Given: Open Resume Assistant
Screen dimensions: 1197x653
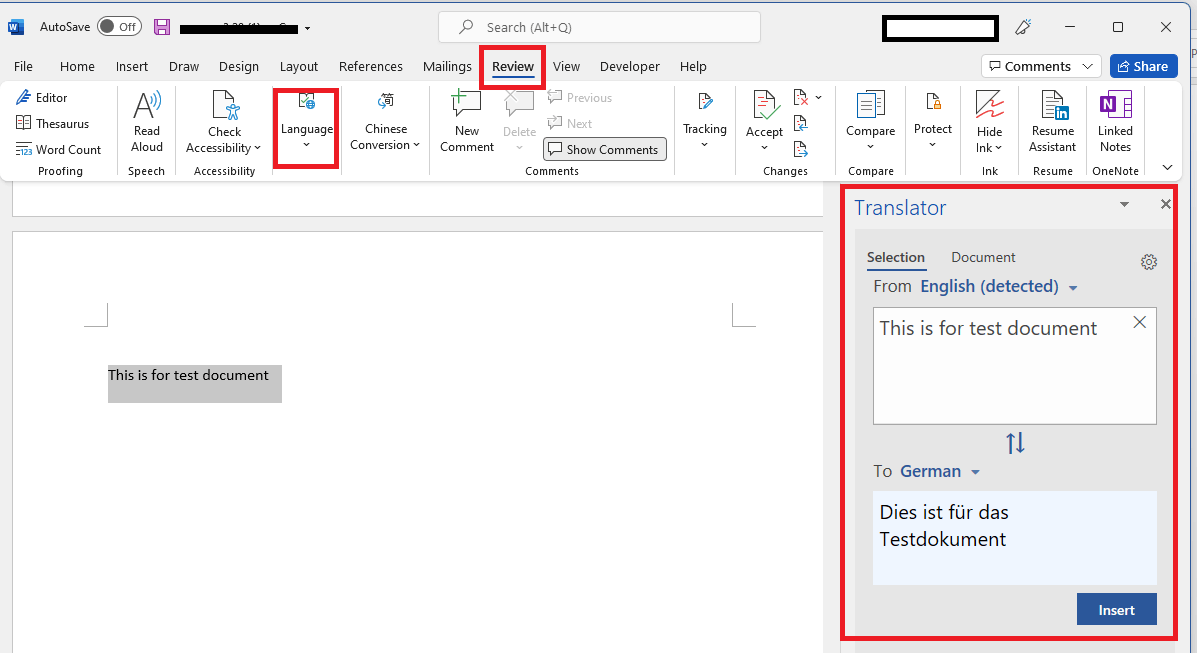Looking at the screenshot, I should pos(1052,122).
